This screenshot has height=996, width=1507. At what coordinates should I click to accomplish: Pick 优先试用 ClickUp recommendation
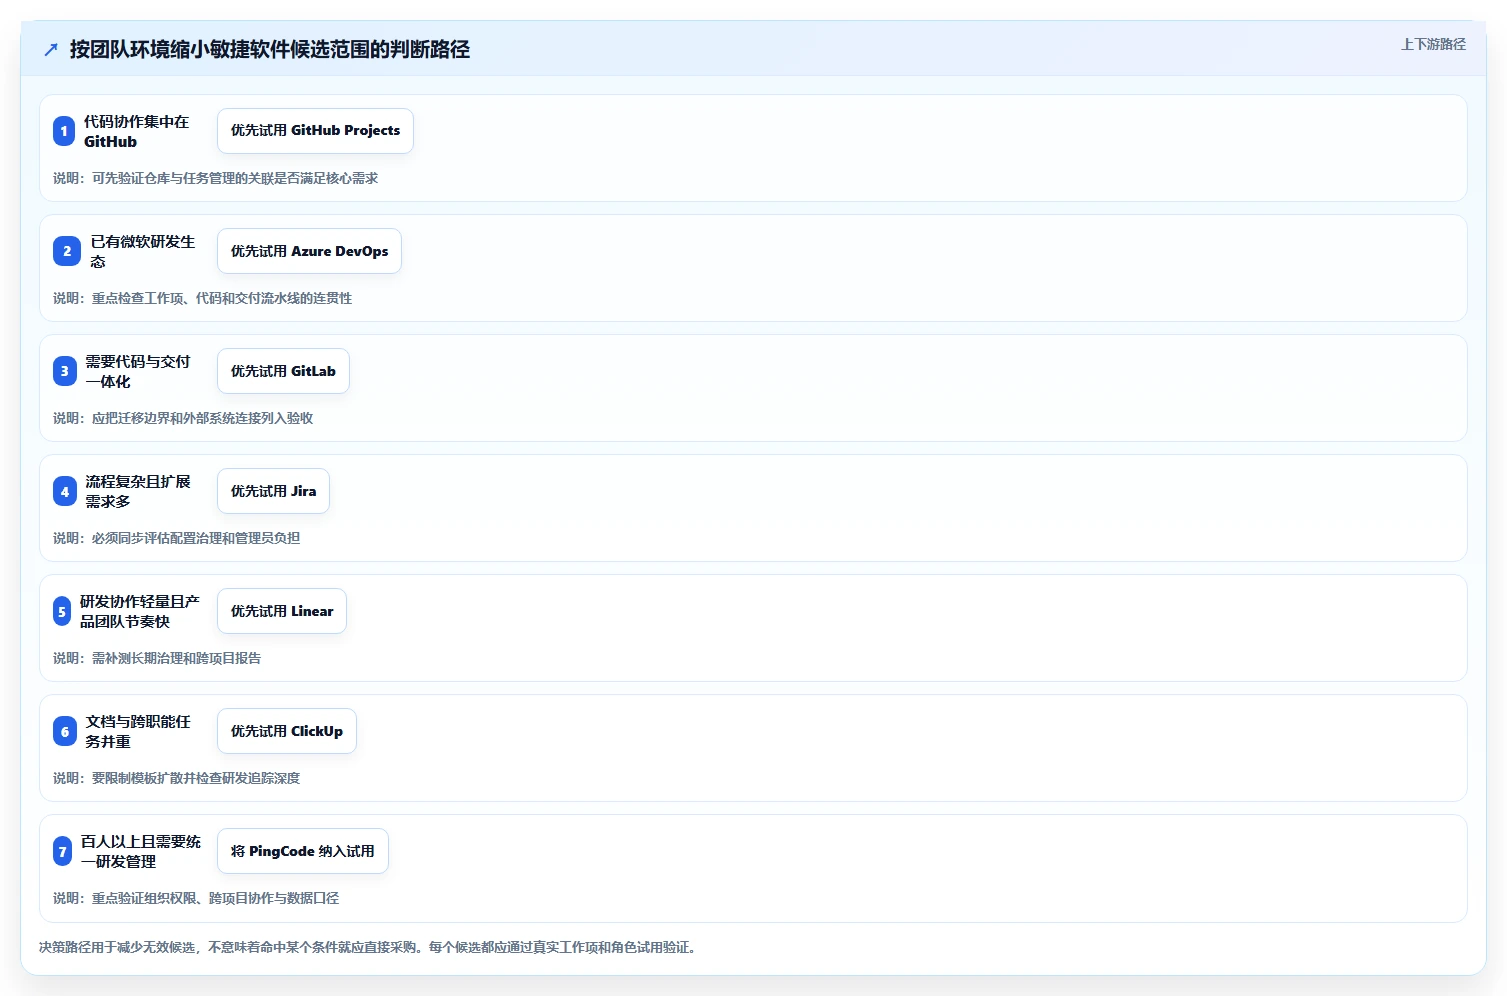(x=287, y=731)
